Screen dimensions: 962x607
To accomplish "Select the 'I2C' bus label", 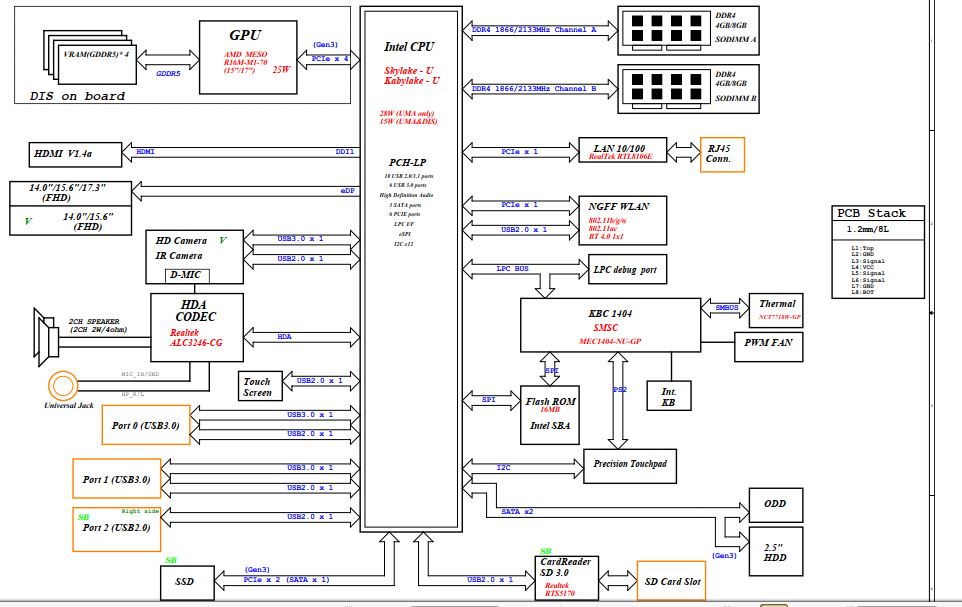I will tap(503, 468).
